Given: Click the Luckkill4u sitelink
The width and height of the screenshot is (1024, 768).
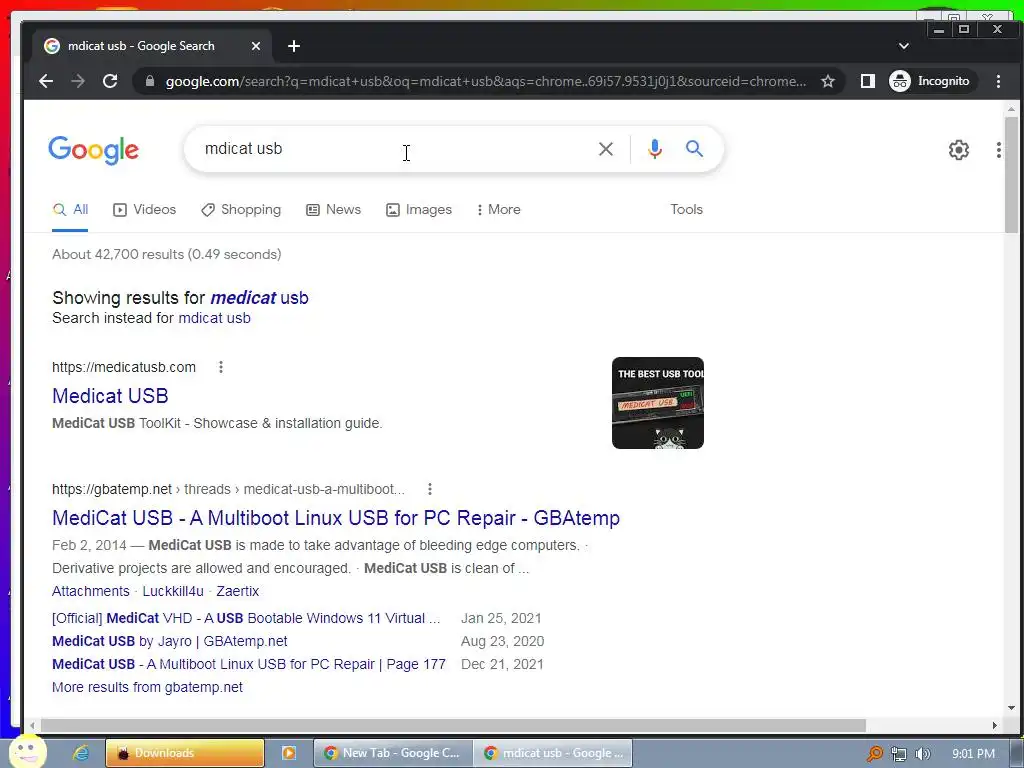Looking at the screenshot, I should pos(173,591).
